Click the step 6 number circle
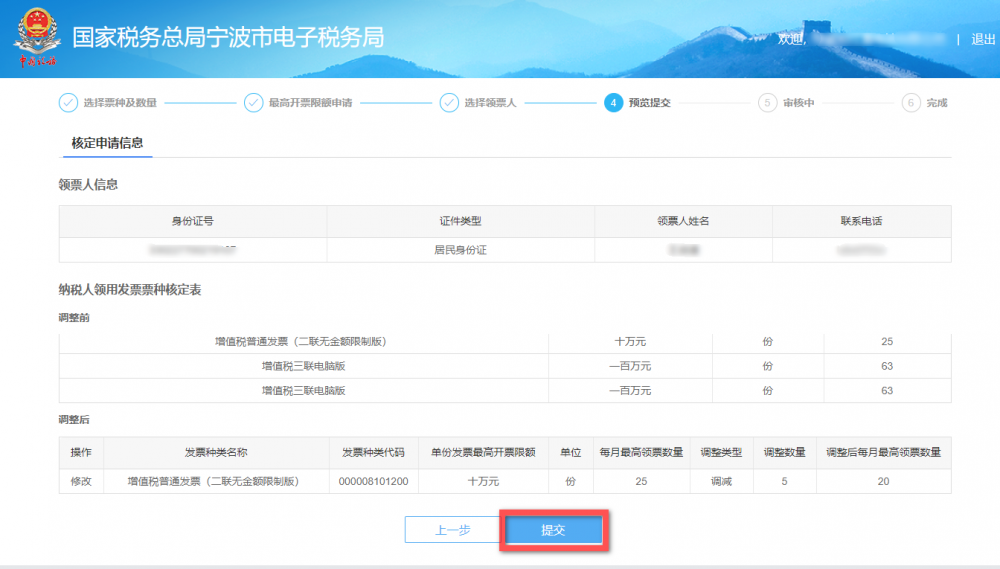The width and height of the screenshot is (1000, 569). (x=910, y=103)
